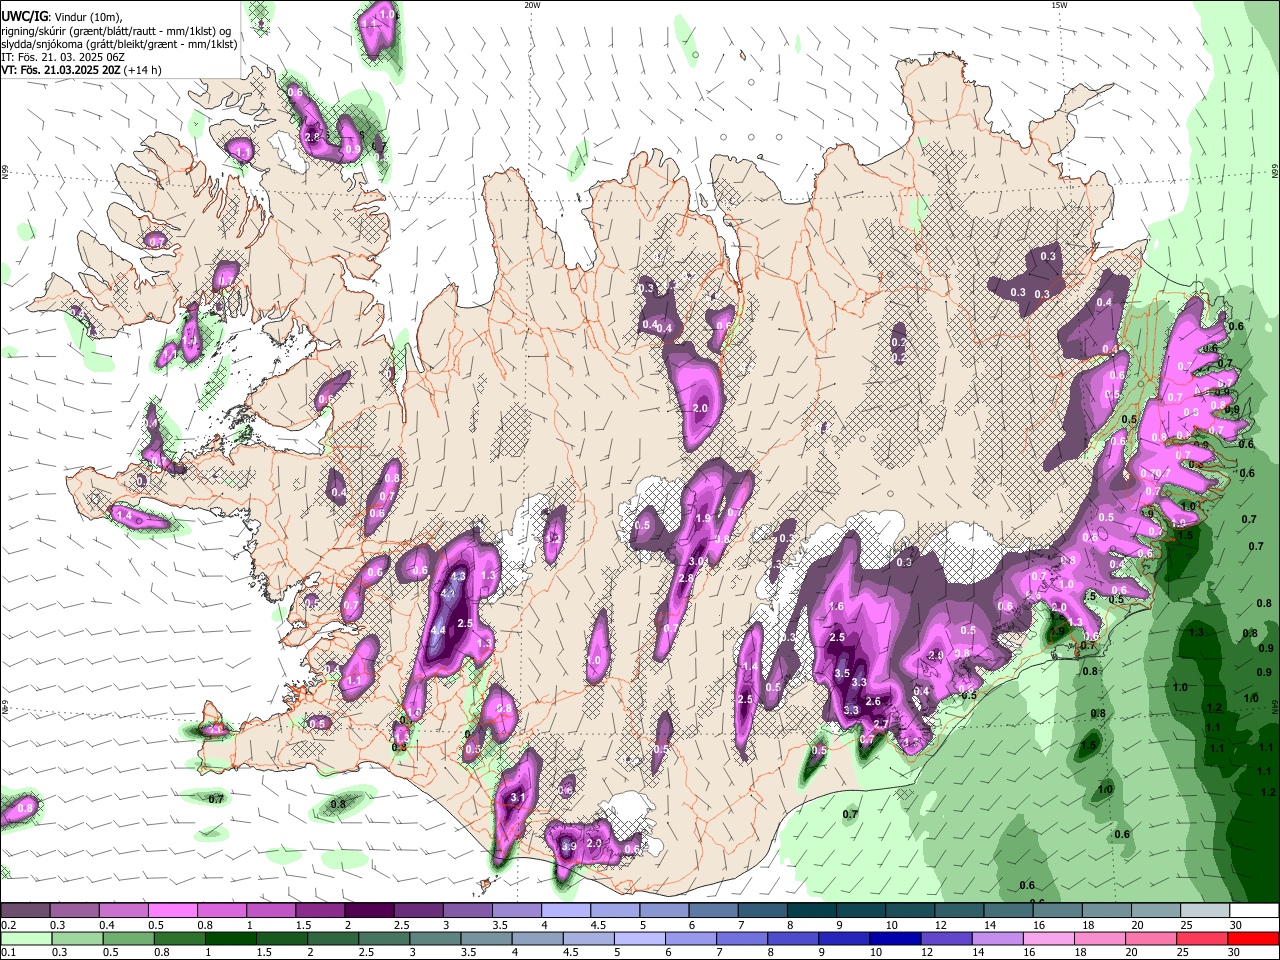Click the '3.5' snowfall value on the map
Screen dimensions: 1280x960
pos(842,674)
